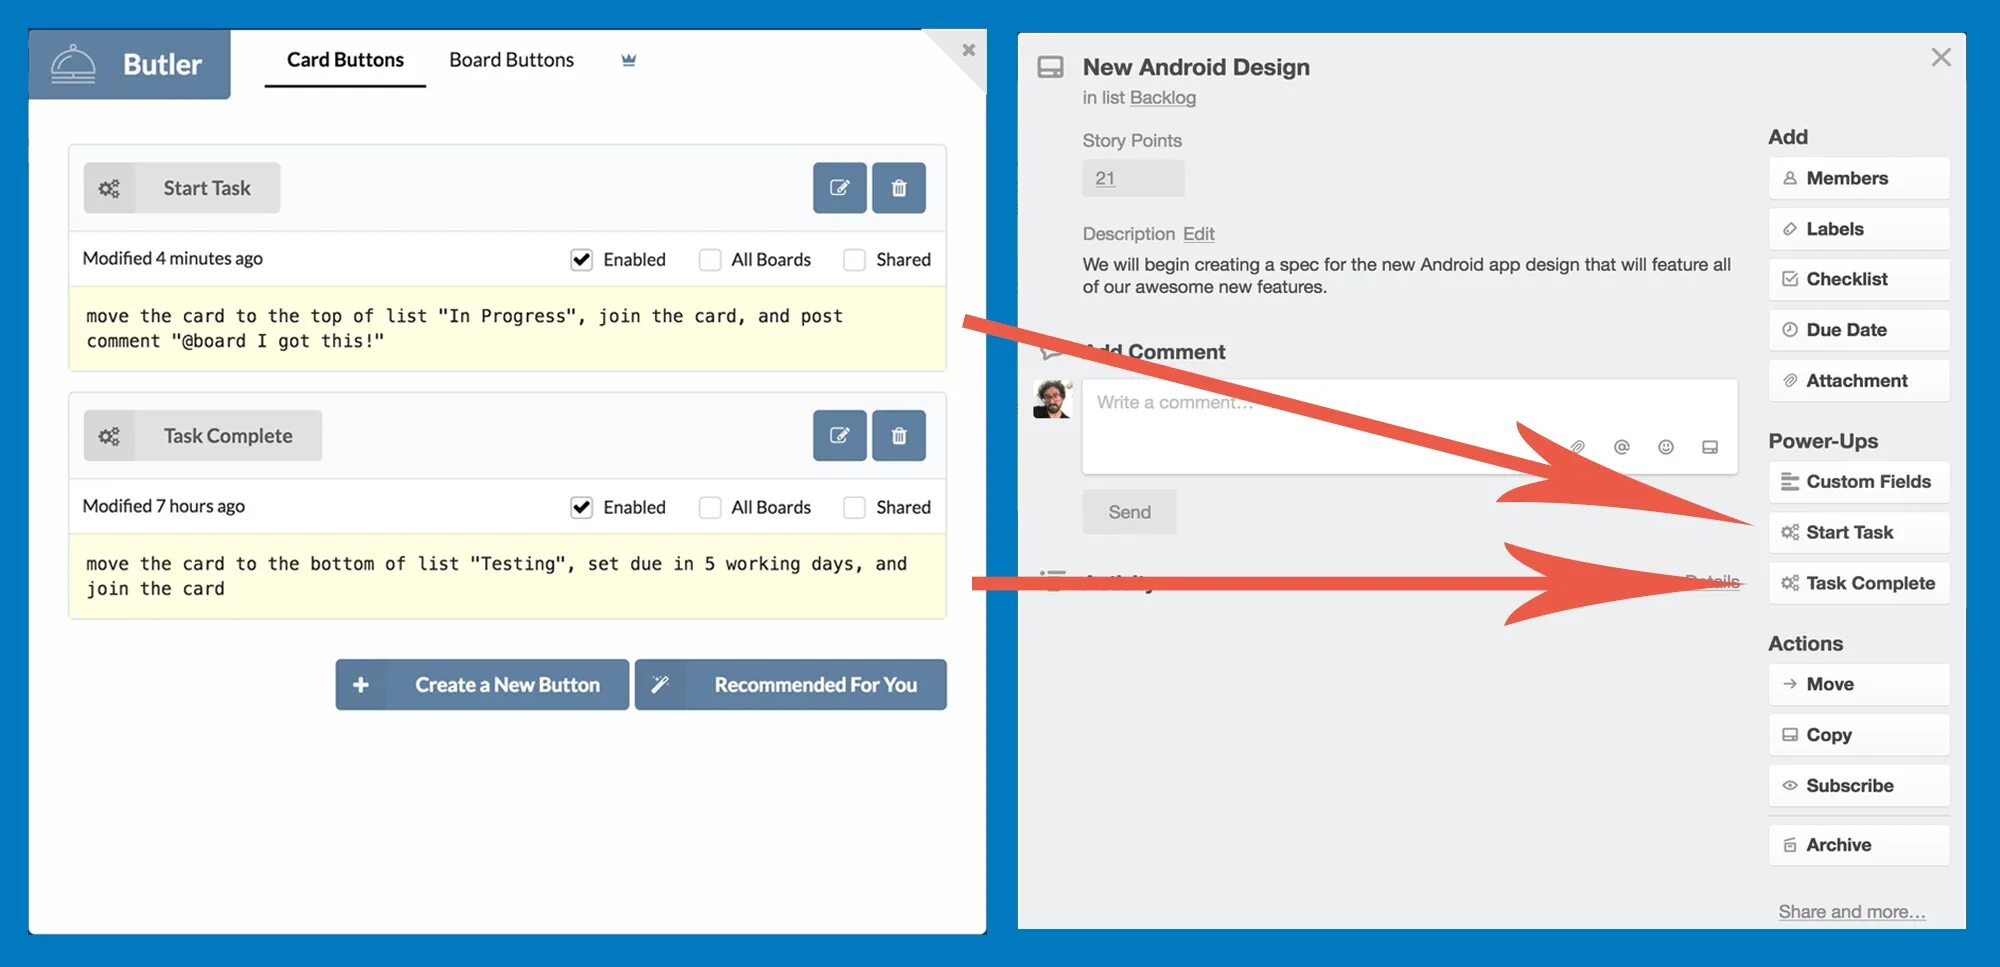The image size is (2000, 967).
Task: Set a Due Date on the card
Action: tap(1859, 330)
